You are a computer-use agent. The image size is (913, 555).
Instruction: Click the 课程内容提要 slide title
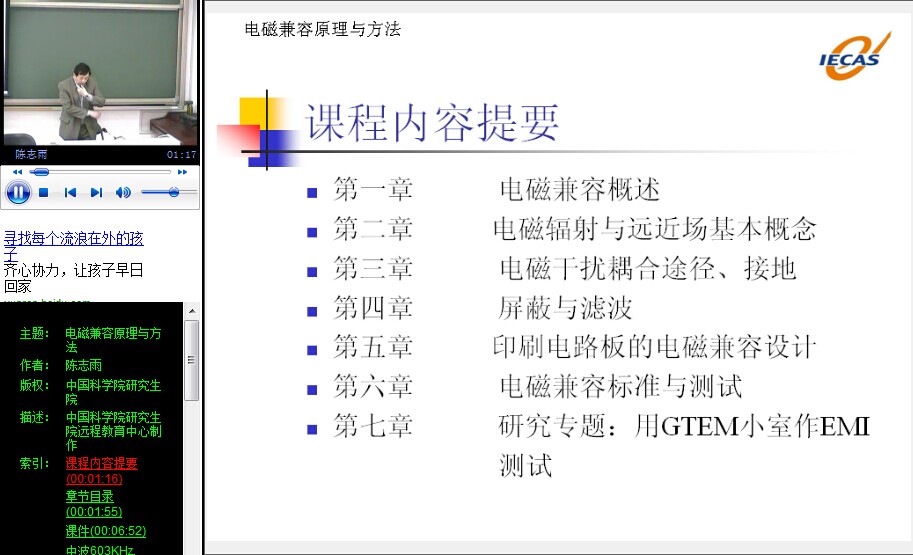(432, 122)
